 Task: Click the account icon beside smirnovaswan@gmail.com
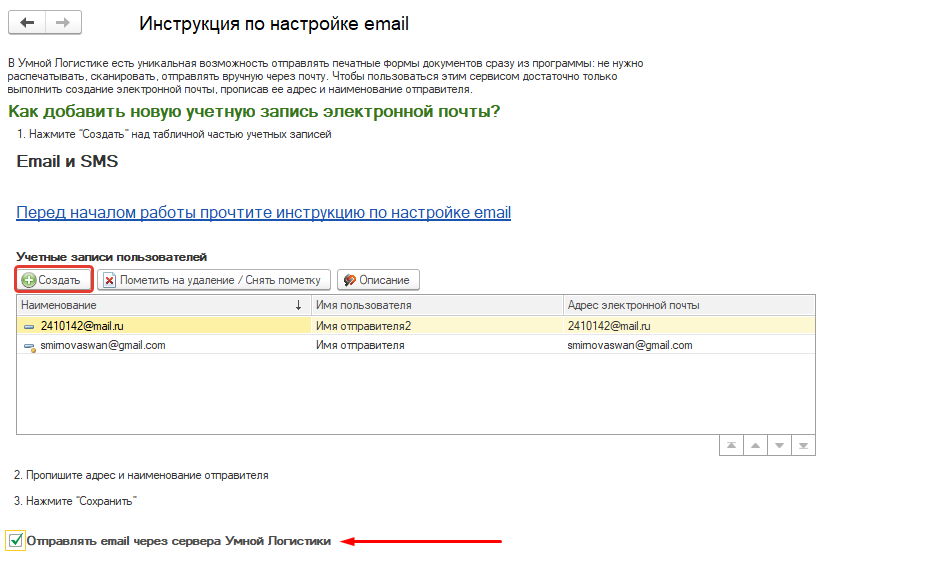coord(29,346)
